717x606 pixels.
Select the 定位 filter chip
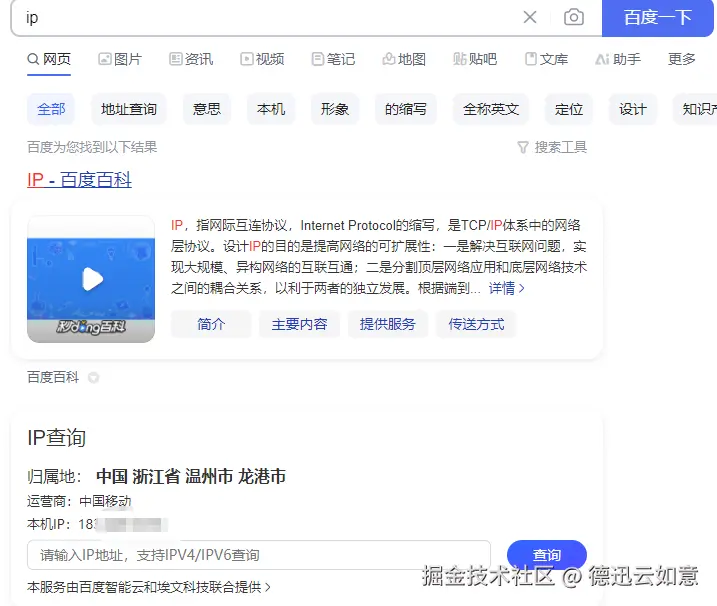[569, 109]
